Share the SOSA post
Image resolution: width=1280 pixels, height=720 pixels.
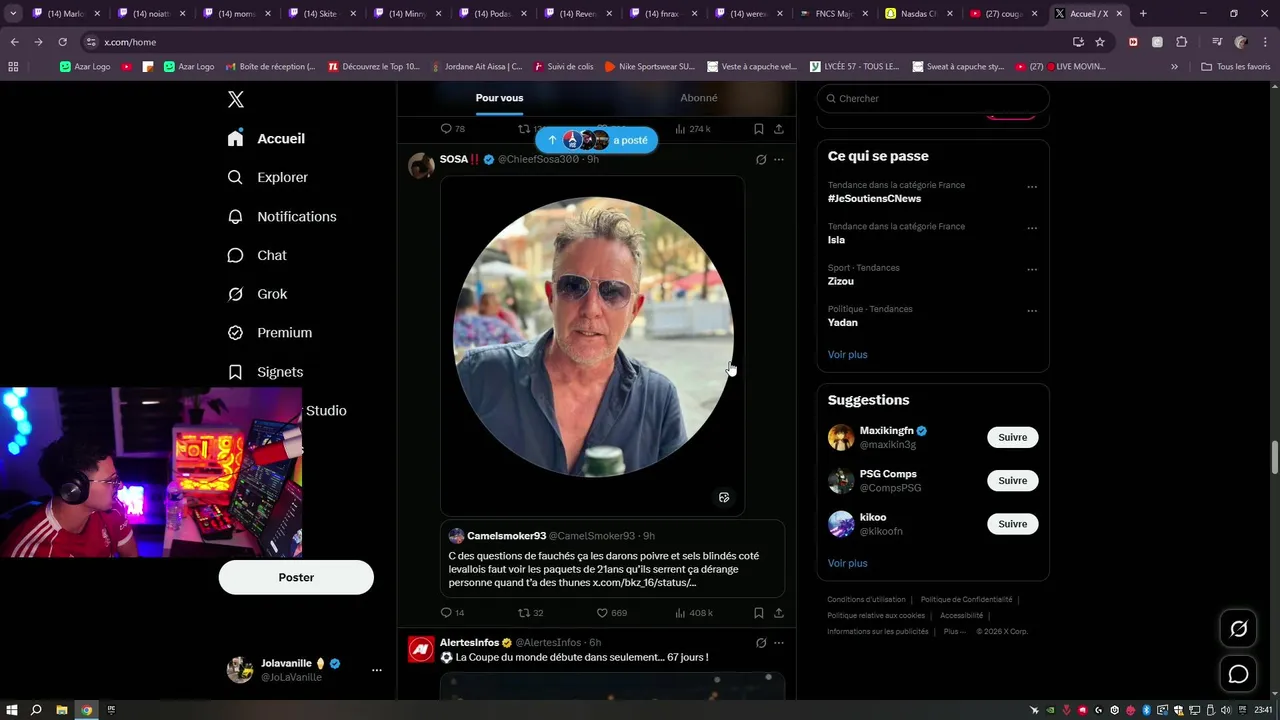tap(779, 612)
